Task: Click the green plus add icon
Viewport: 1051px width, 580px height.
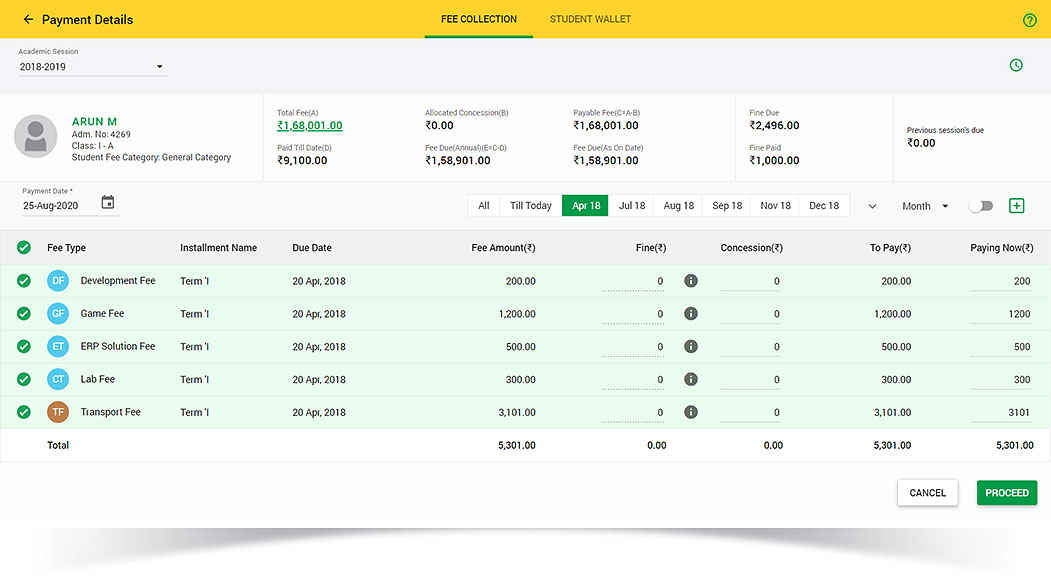Action: (x=1016, y=205)
